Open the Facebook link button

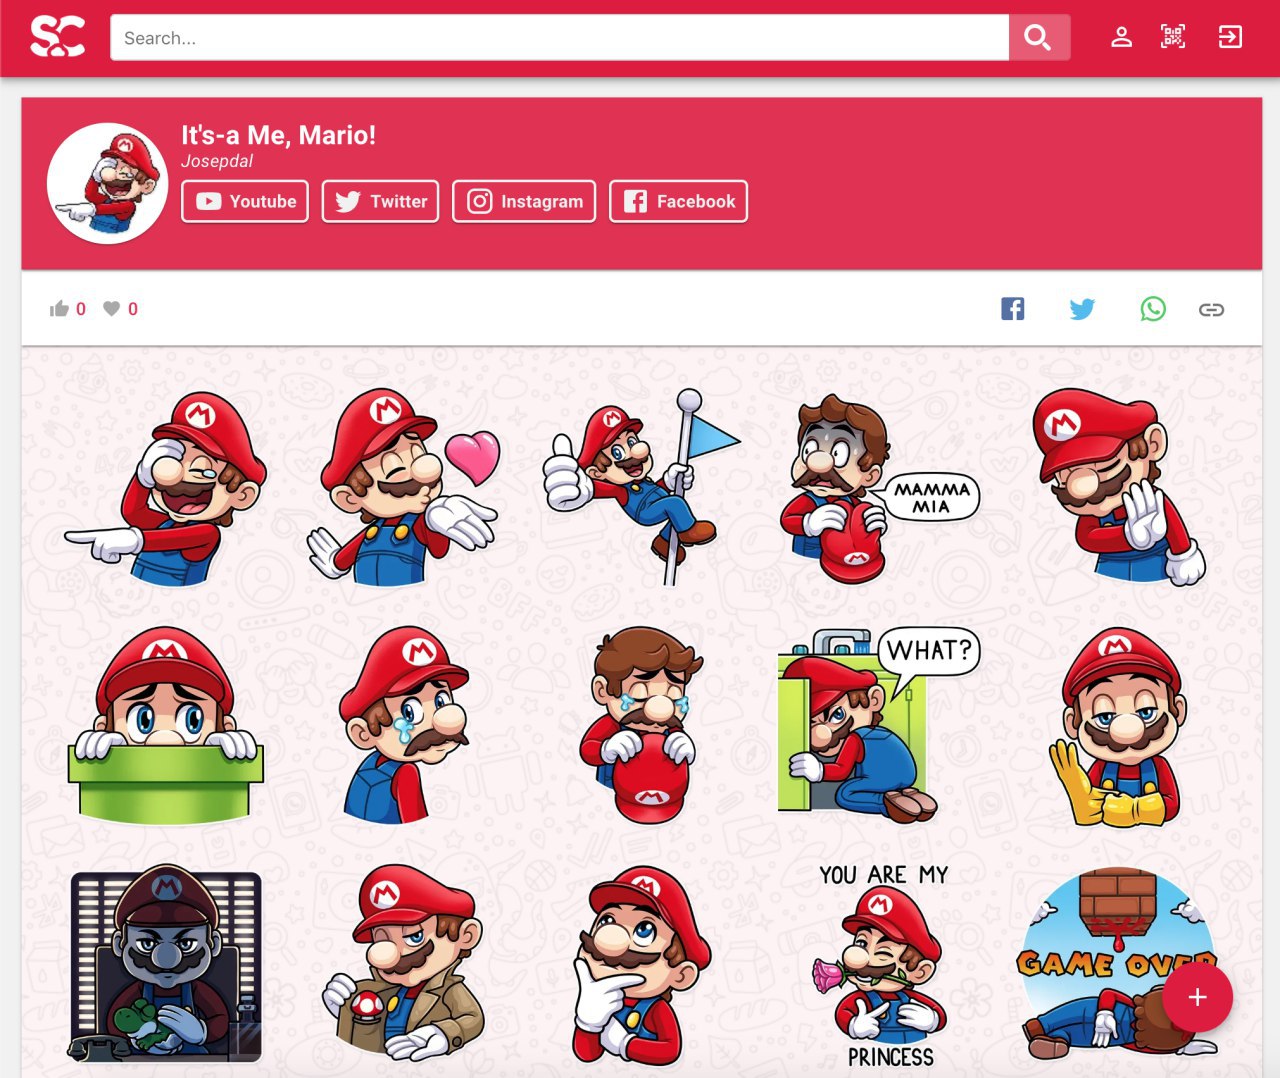678,201
